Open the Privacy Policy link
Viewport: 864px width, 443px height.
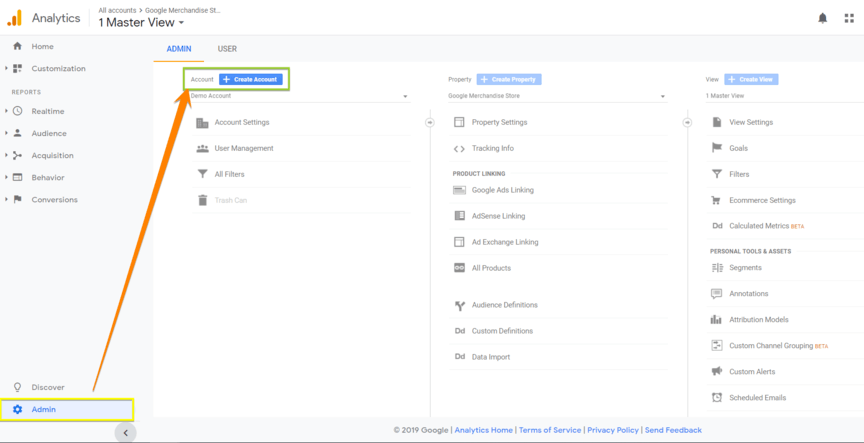tap(613, 430)
